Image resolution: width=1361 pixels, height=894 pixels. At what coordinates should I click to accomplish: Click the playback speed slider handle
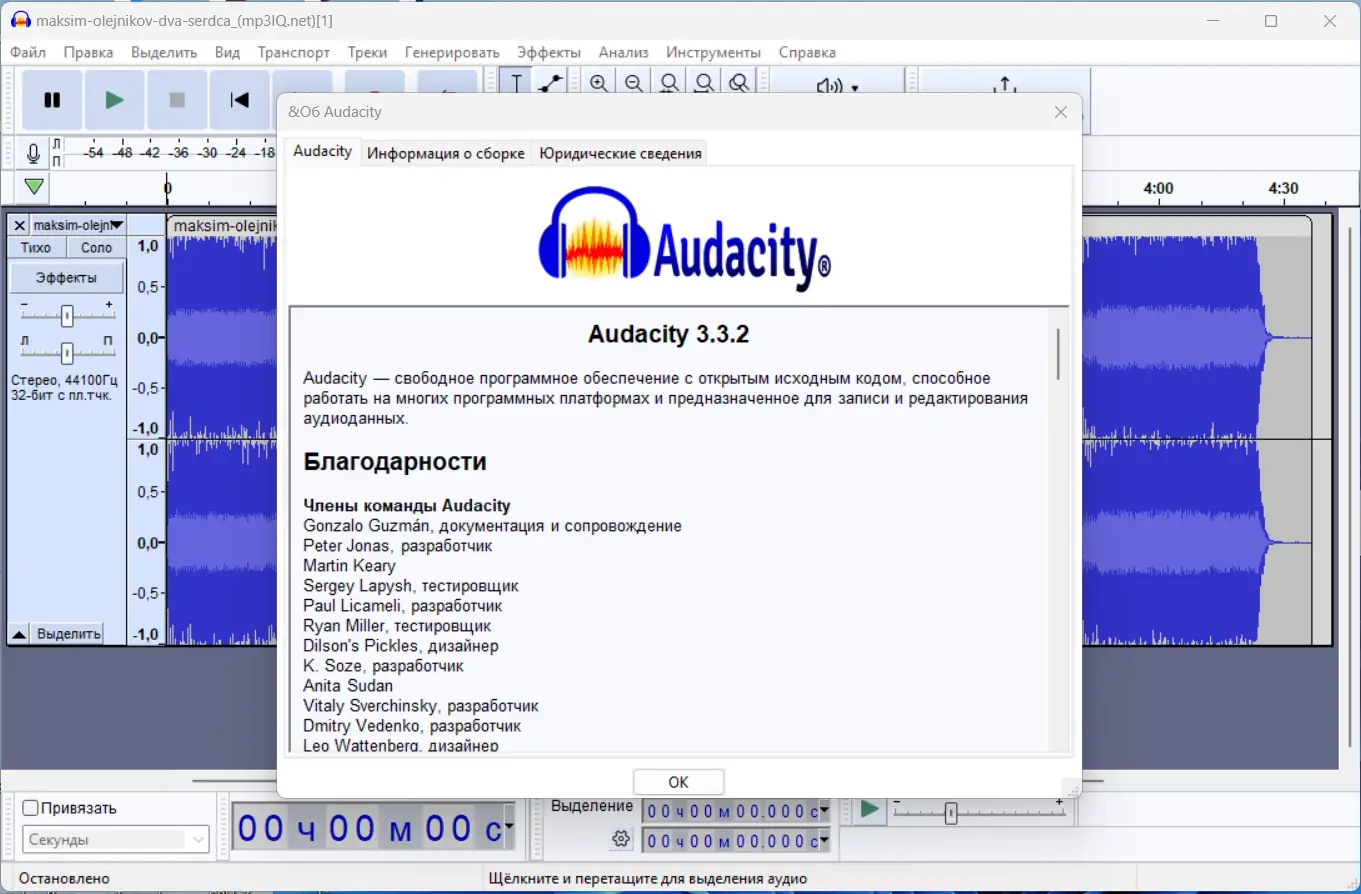coord(951,814)
